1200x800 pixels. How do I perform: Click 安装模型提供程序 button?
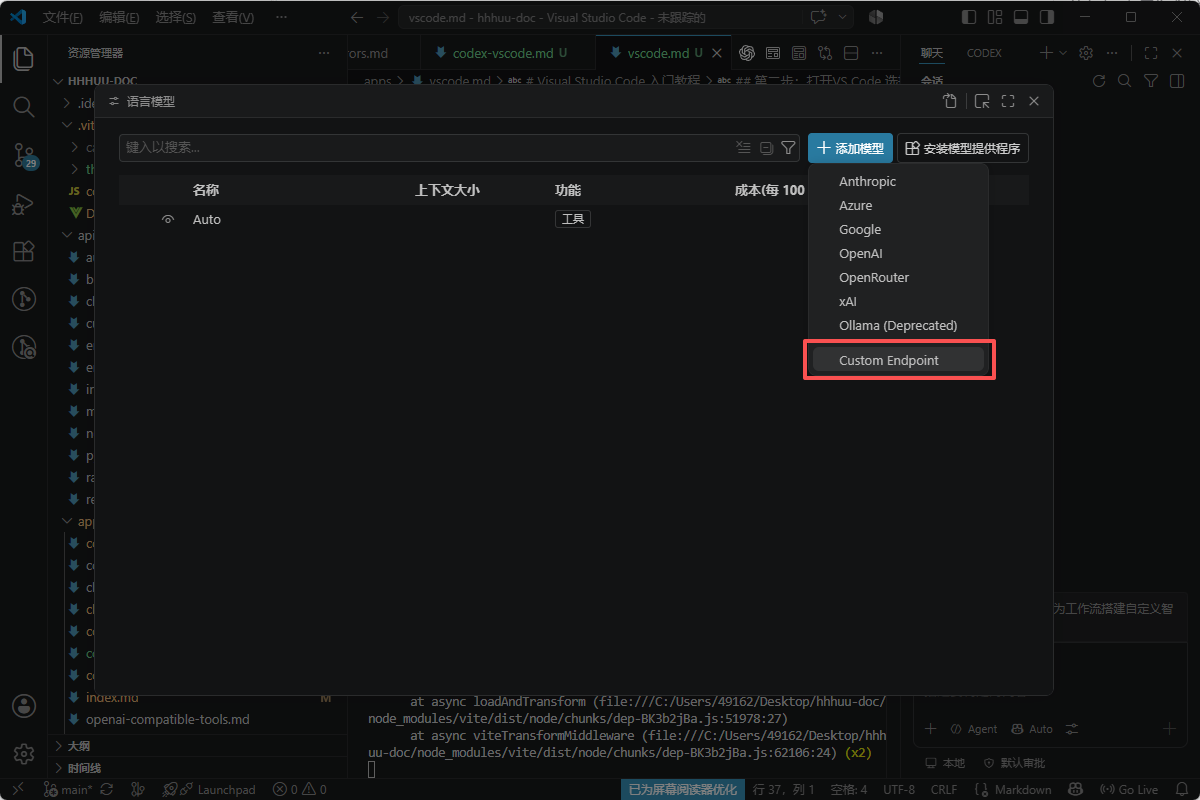(x=963, y=148)
